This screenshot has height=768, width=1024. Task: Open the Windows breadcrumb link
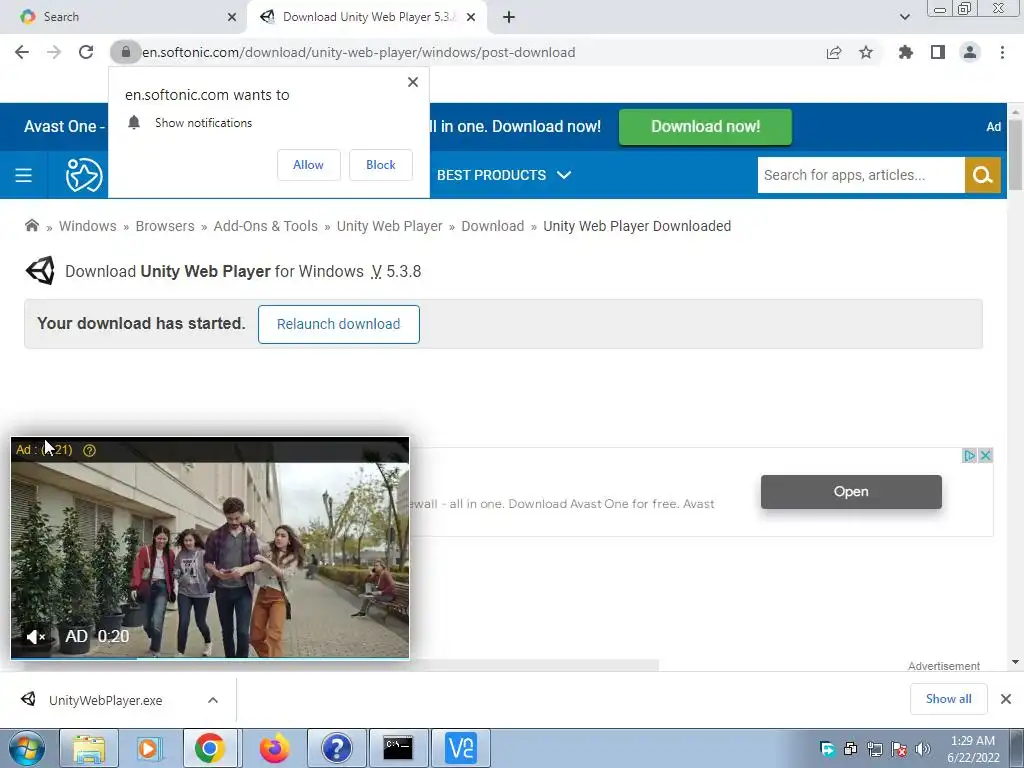coord(88,226)
